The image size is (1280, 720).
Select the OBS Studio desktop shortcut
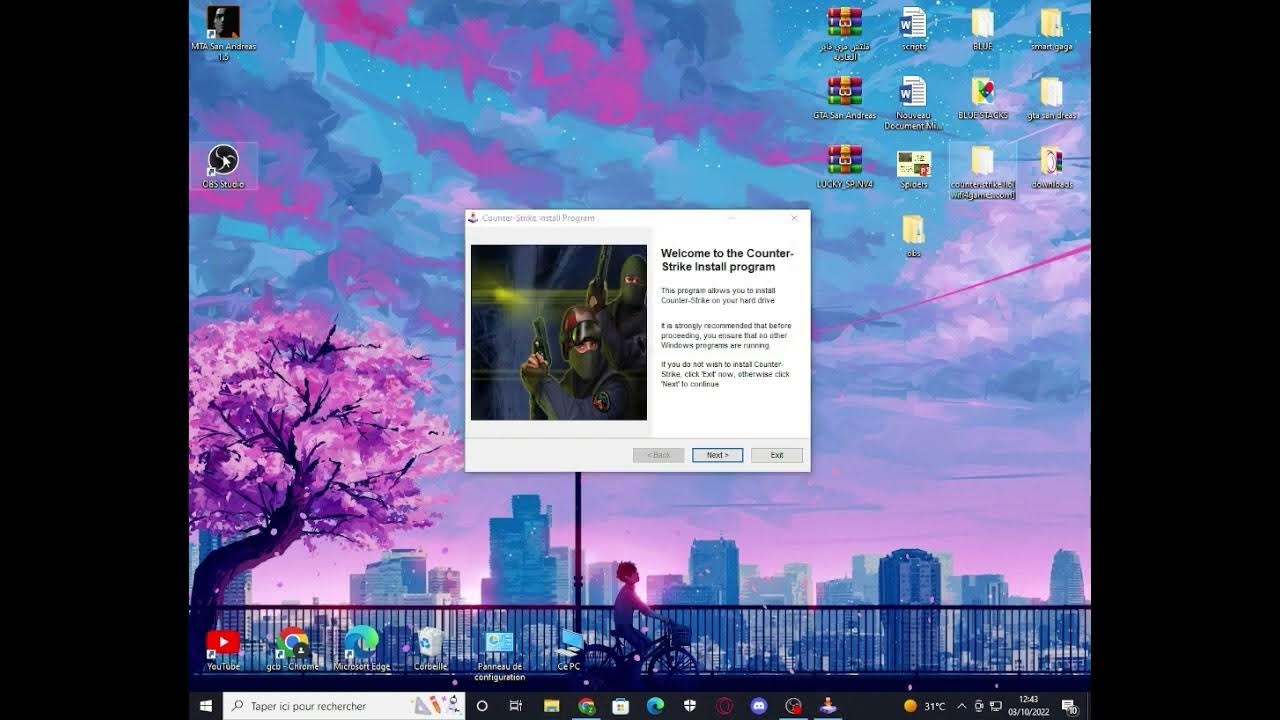223,166
